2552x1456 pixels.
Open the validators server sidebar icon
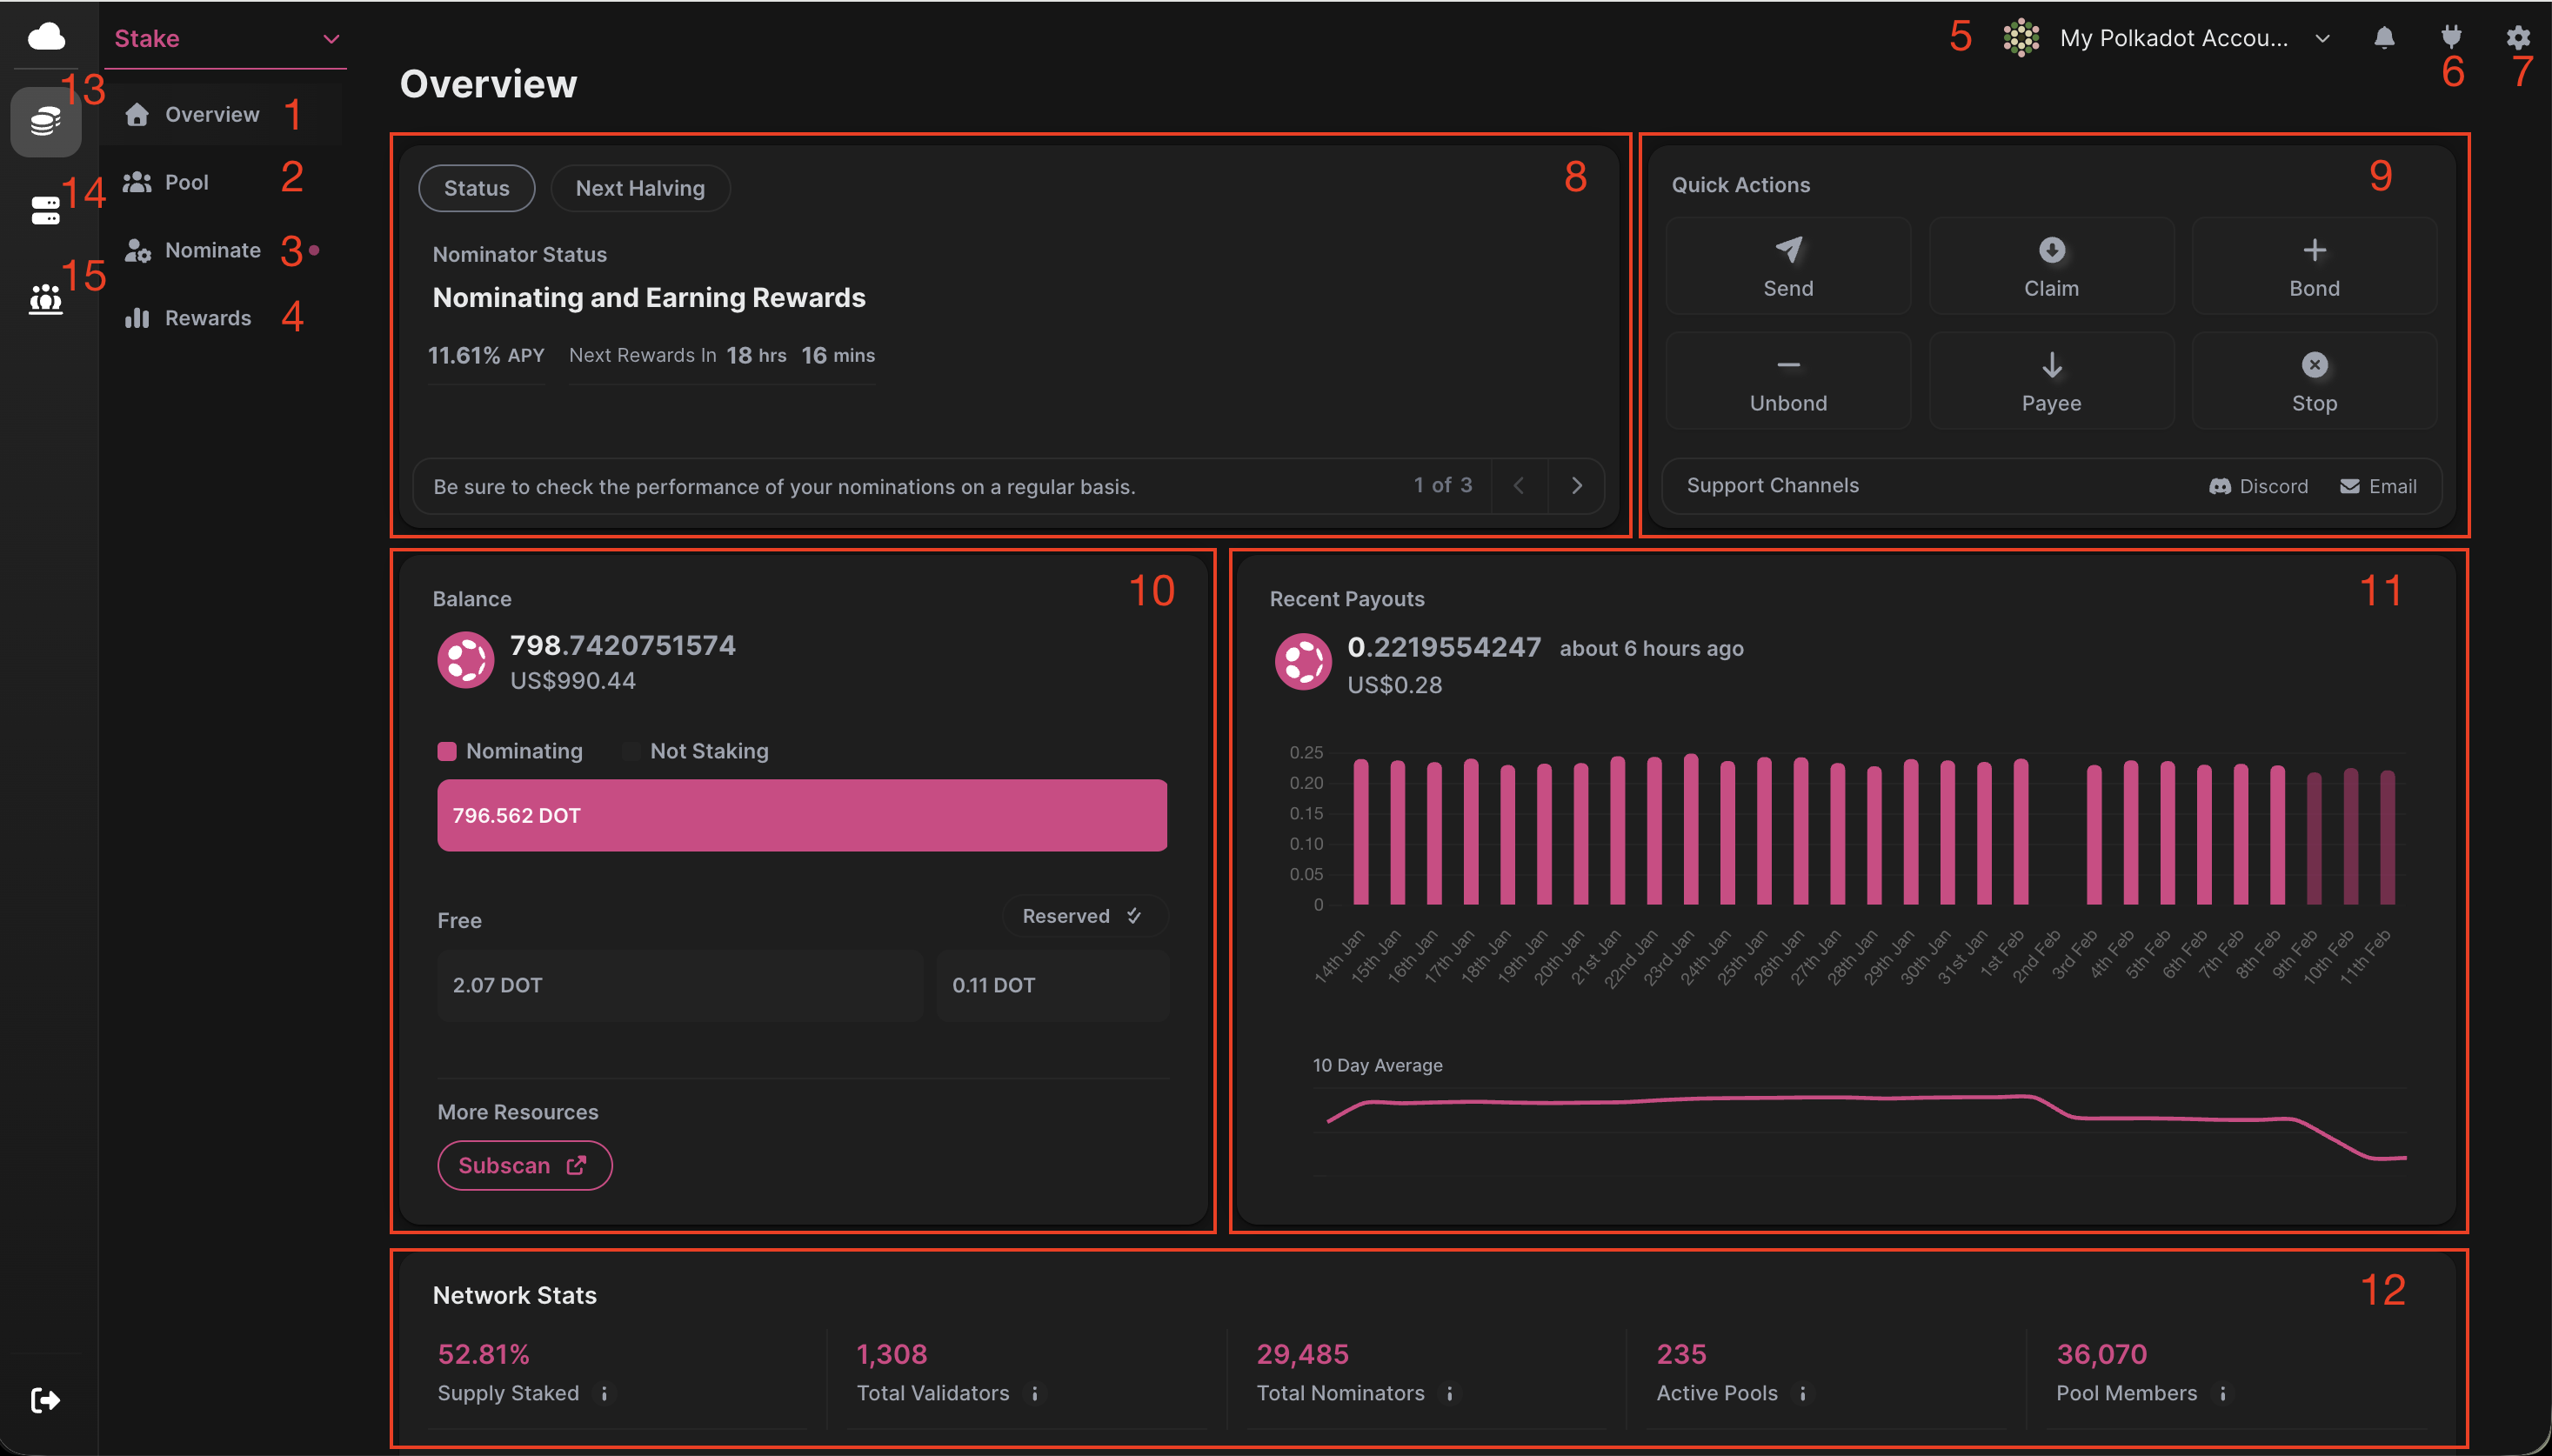click(x=46, y=210)
